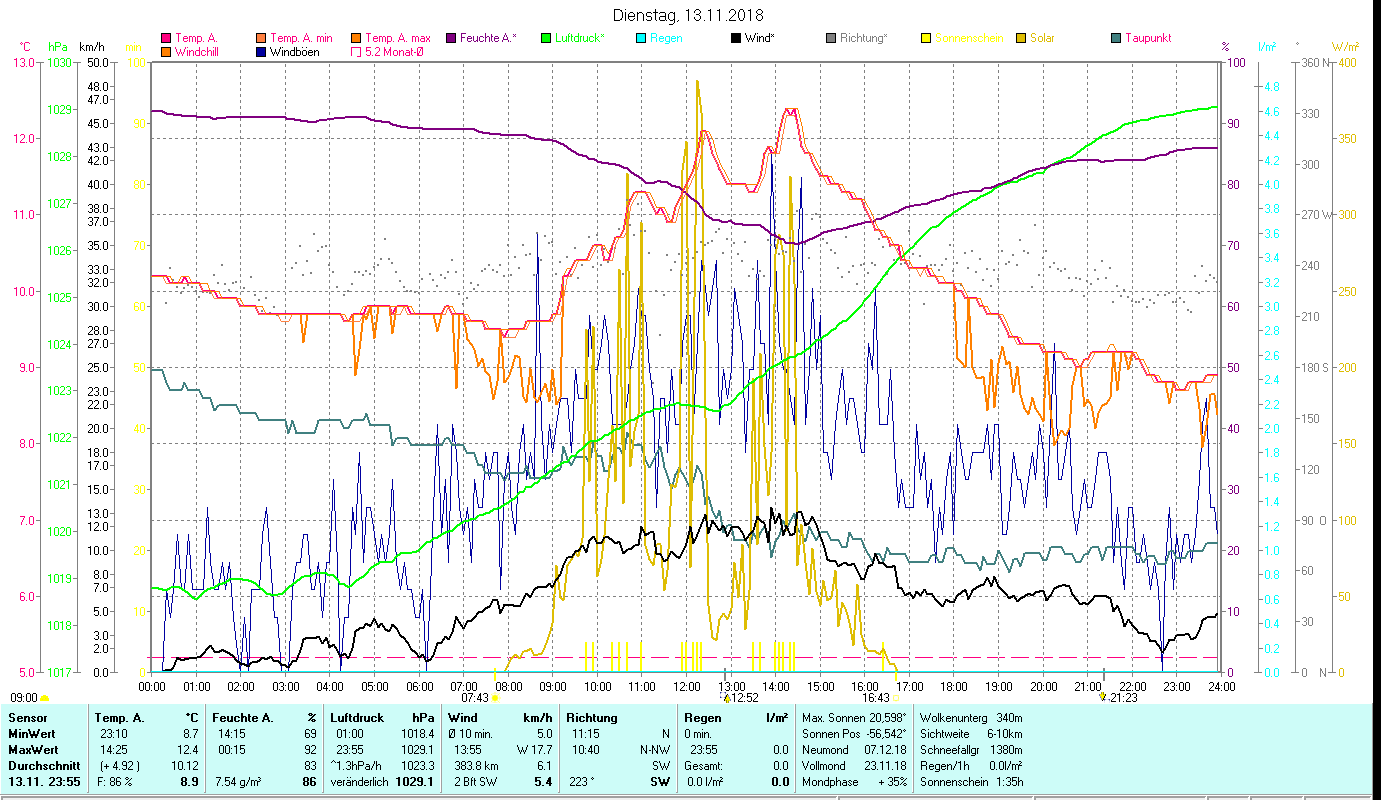Click the Taupunkt legend label
Viewport: 1381px width, 800px height.
[1148, 39]
